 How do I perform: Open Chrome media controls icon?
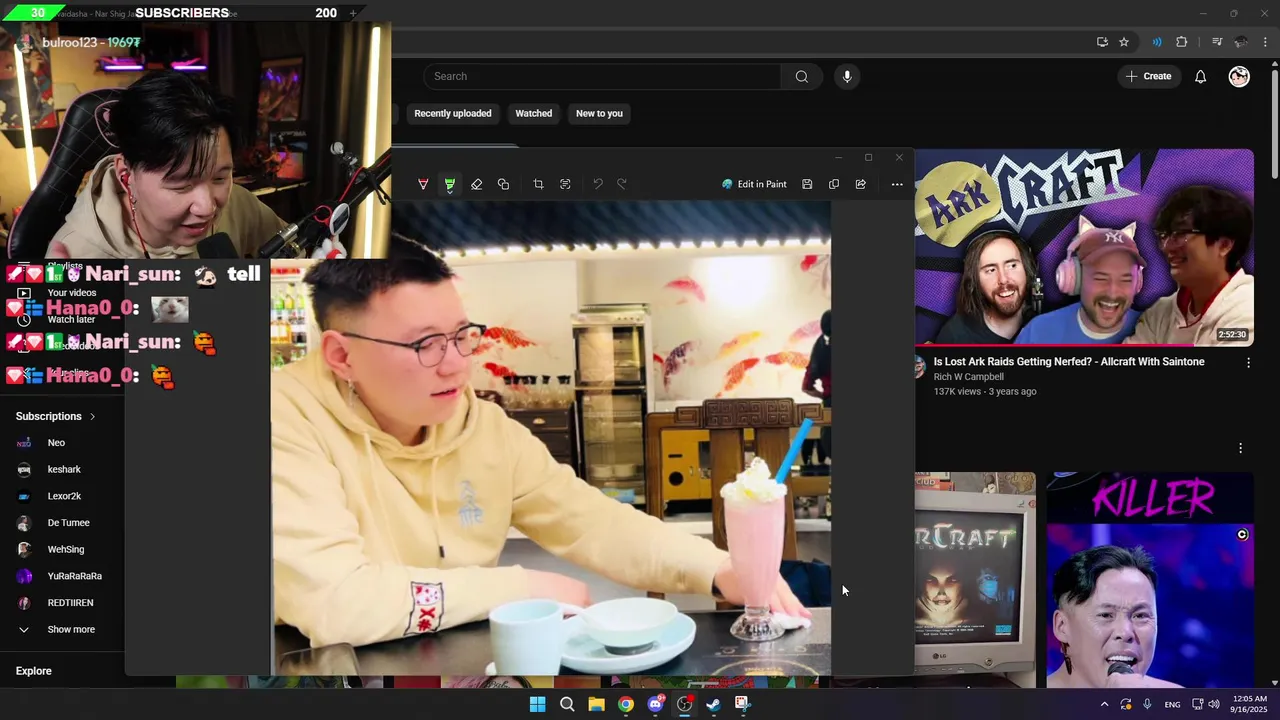1217,42
